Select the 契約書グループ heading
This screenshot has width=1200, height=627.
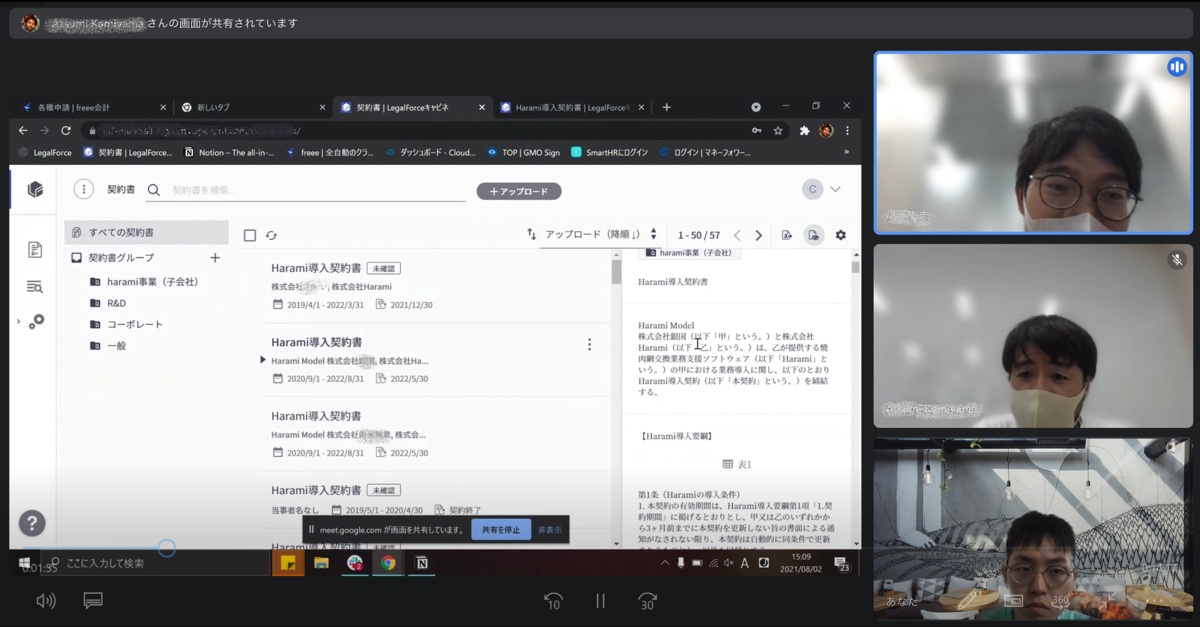120,258
